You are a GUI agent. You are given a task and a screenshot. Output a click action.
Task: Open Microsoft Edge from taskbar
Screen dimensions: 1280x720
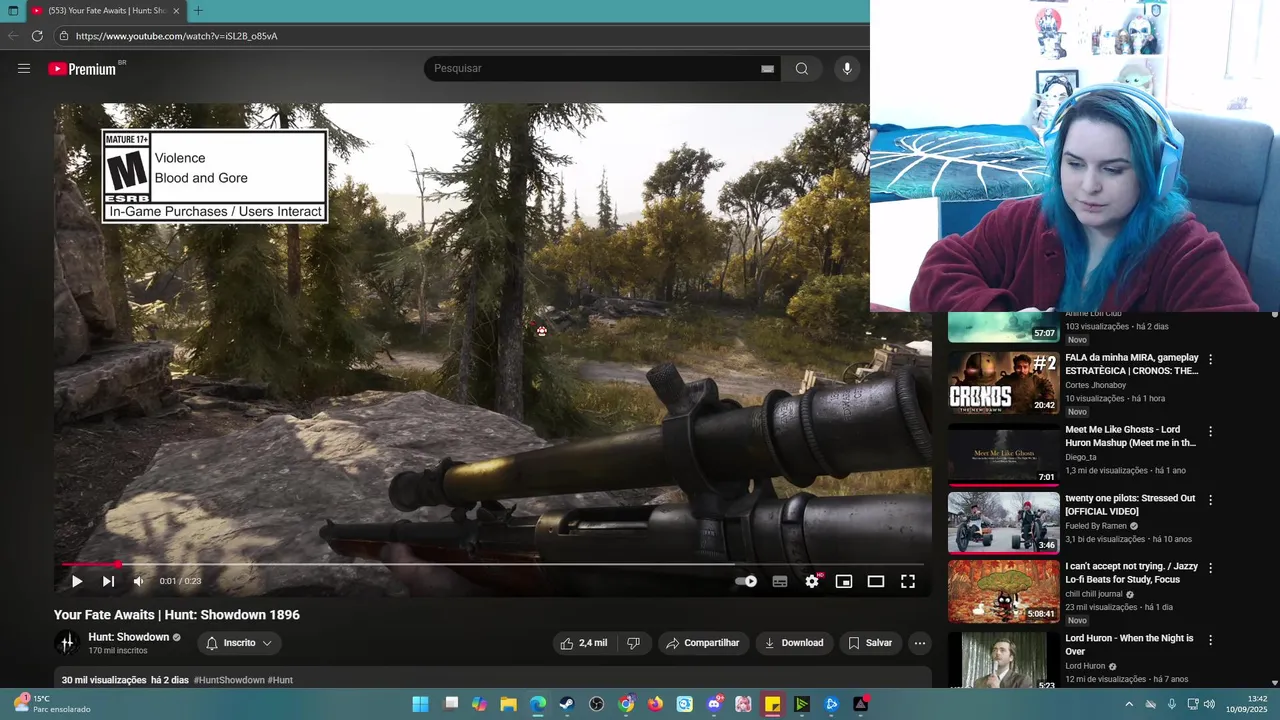[538, 704]
